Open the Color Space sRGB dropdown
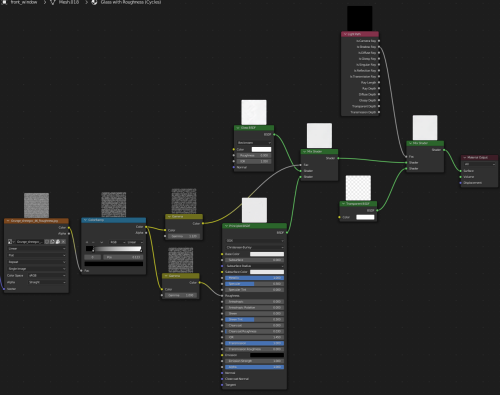The height and width of the screenshot is (395, 500). 47,276
